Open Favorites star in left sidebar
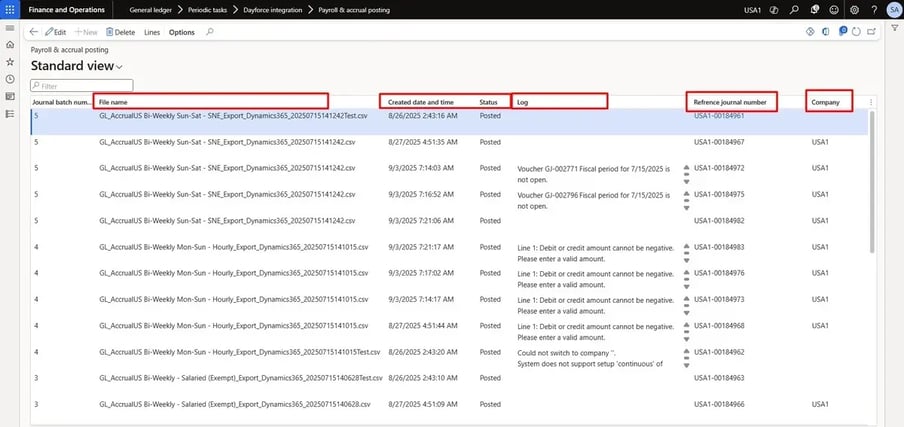Viewport: 904px width, 427px height. click(10, 62)
